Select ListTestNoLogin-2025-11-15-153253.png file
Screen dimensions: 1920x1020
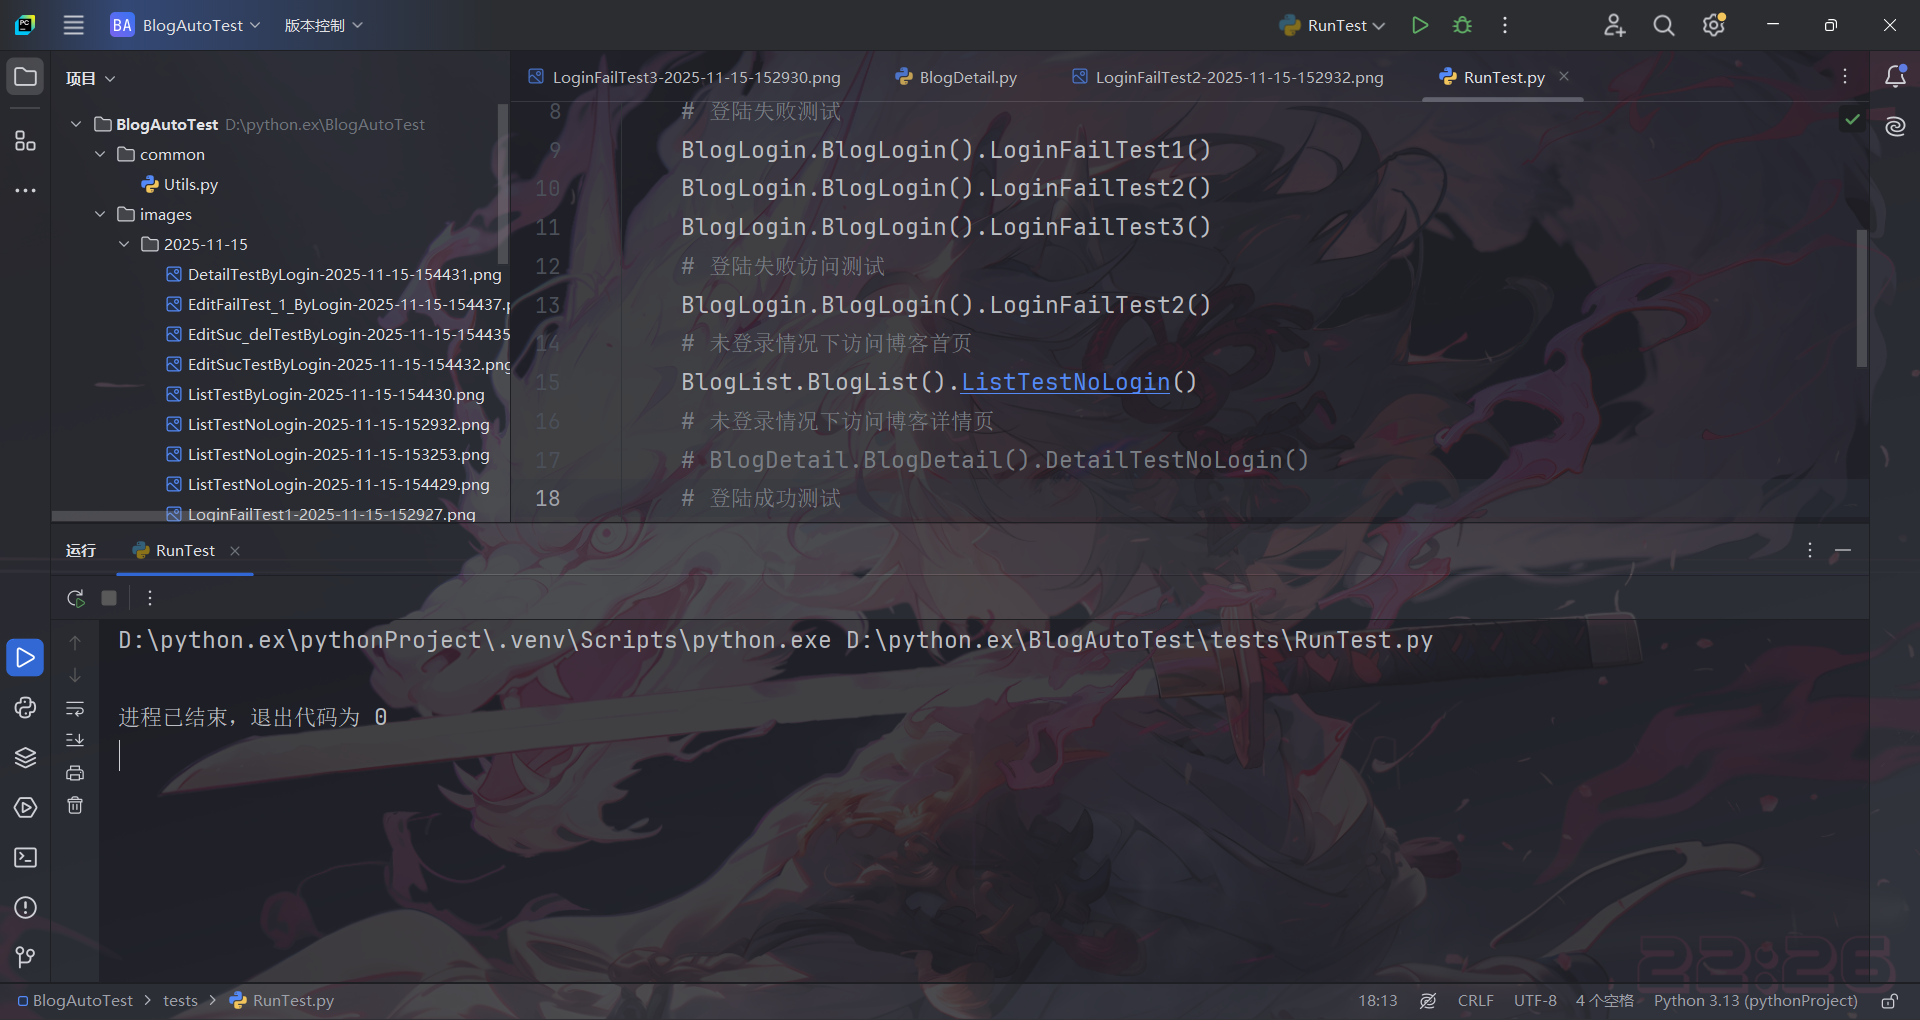point(328,454)
